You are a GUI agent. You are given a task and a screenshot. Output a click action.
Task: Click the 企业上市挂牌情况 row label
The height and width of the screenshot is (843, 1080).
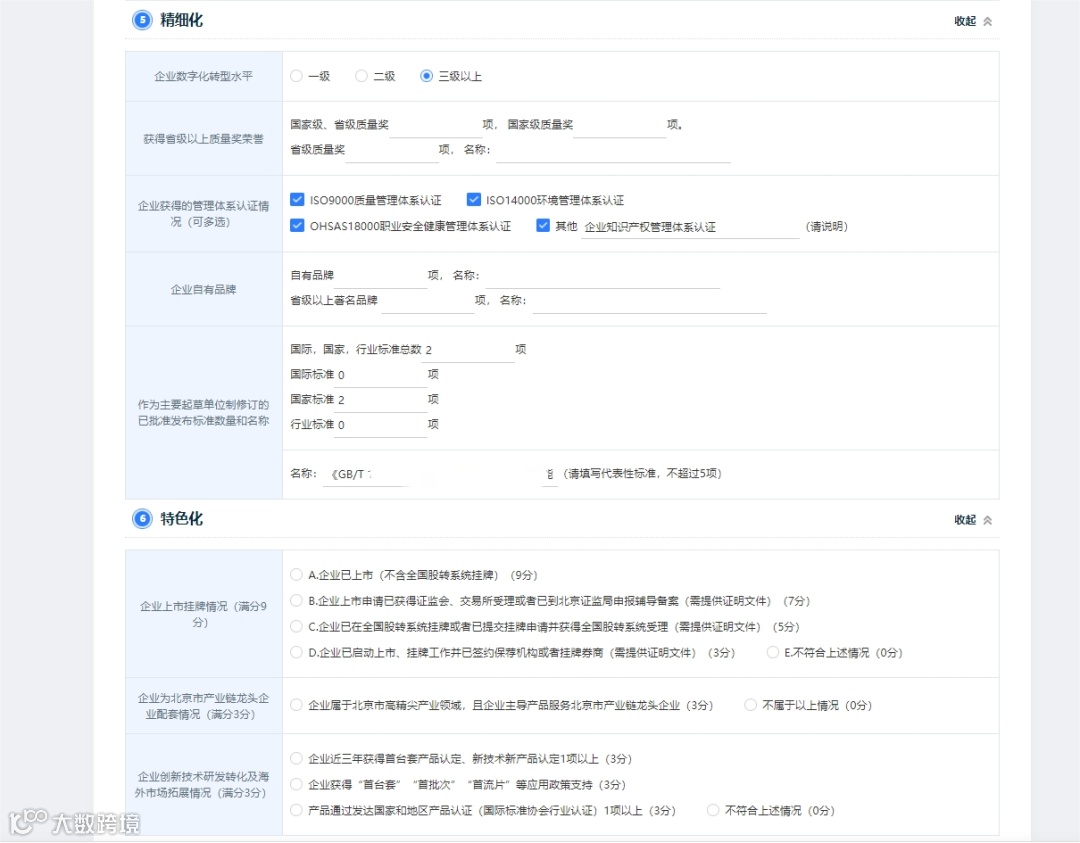pyautogui.click(x=203, y=614)
